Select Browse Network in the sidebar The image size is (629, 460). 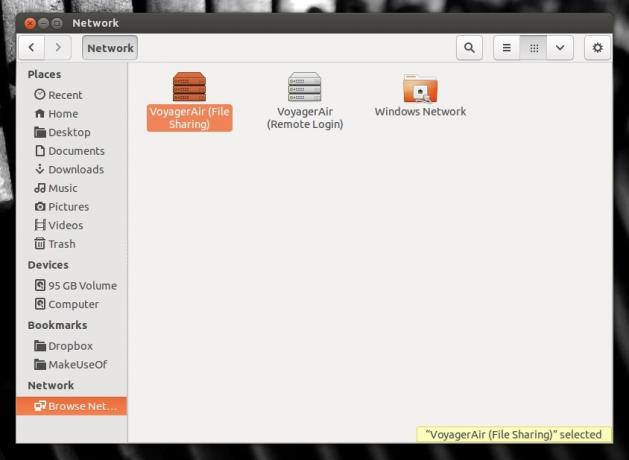pyautogui.click(x=71, y=406)
